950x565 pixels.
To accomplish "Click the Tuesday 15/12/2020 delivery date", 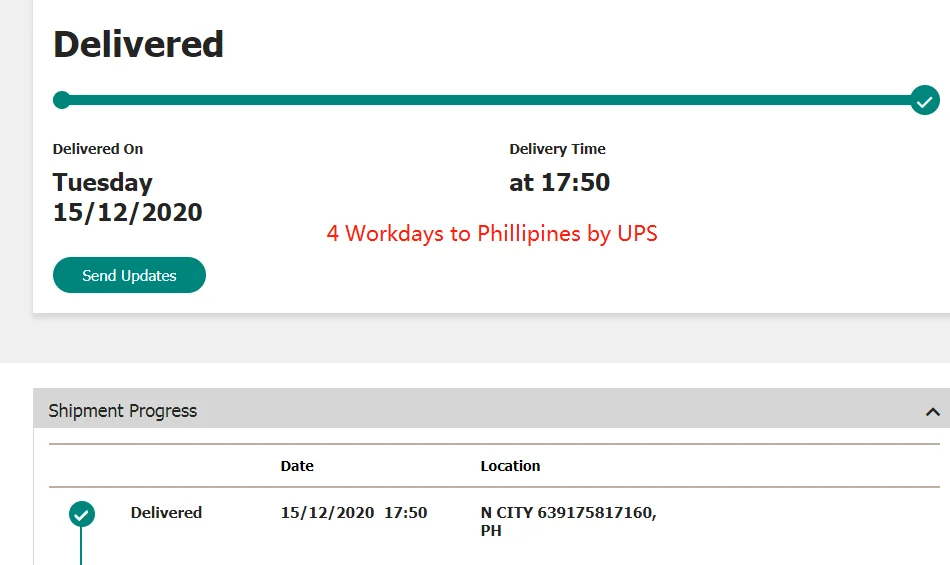I will pyautogui.click(x=127, y=197).
